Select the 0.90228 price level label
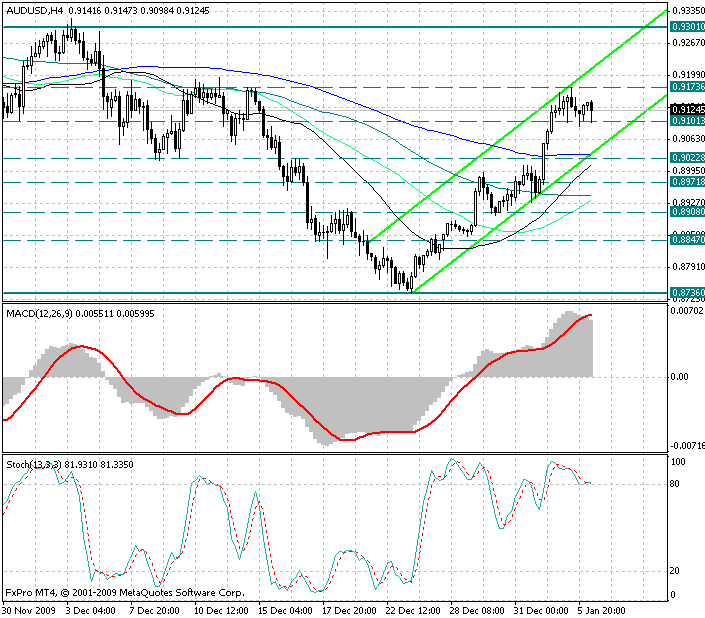 tap(687, 157)
